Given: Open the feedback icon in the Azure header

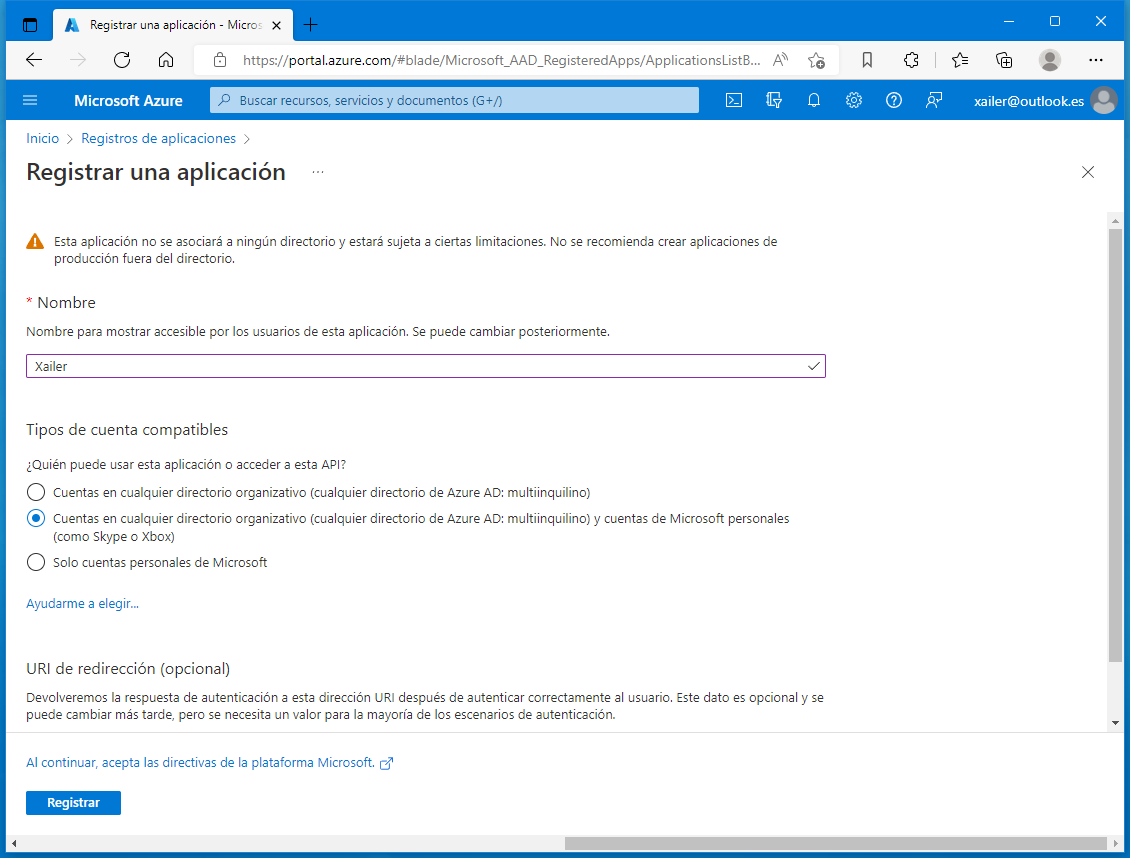Looking at the screenshot, I should click(934, 100).
